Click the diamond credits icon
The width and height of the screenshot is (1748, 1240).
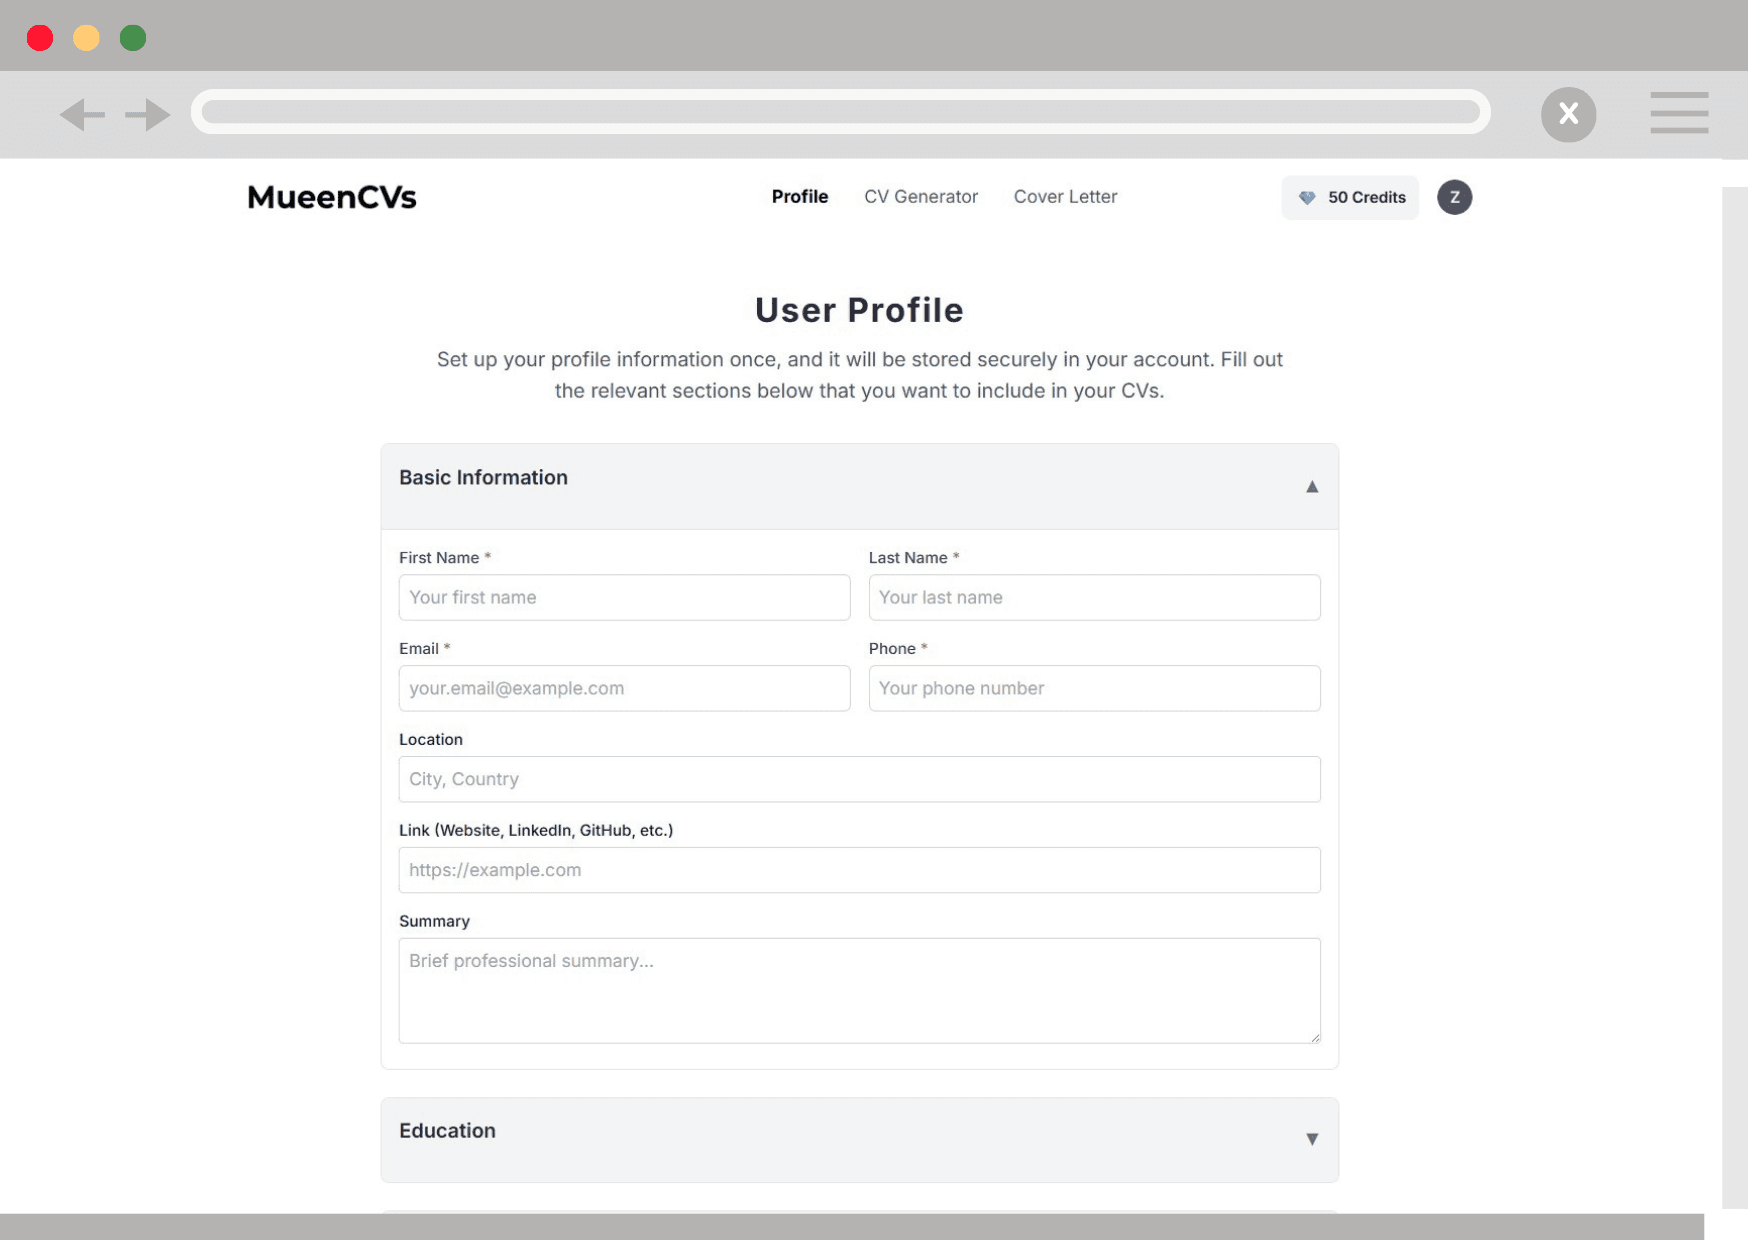pos(1306,198)
